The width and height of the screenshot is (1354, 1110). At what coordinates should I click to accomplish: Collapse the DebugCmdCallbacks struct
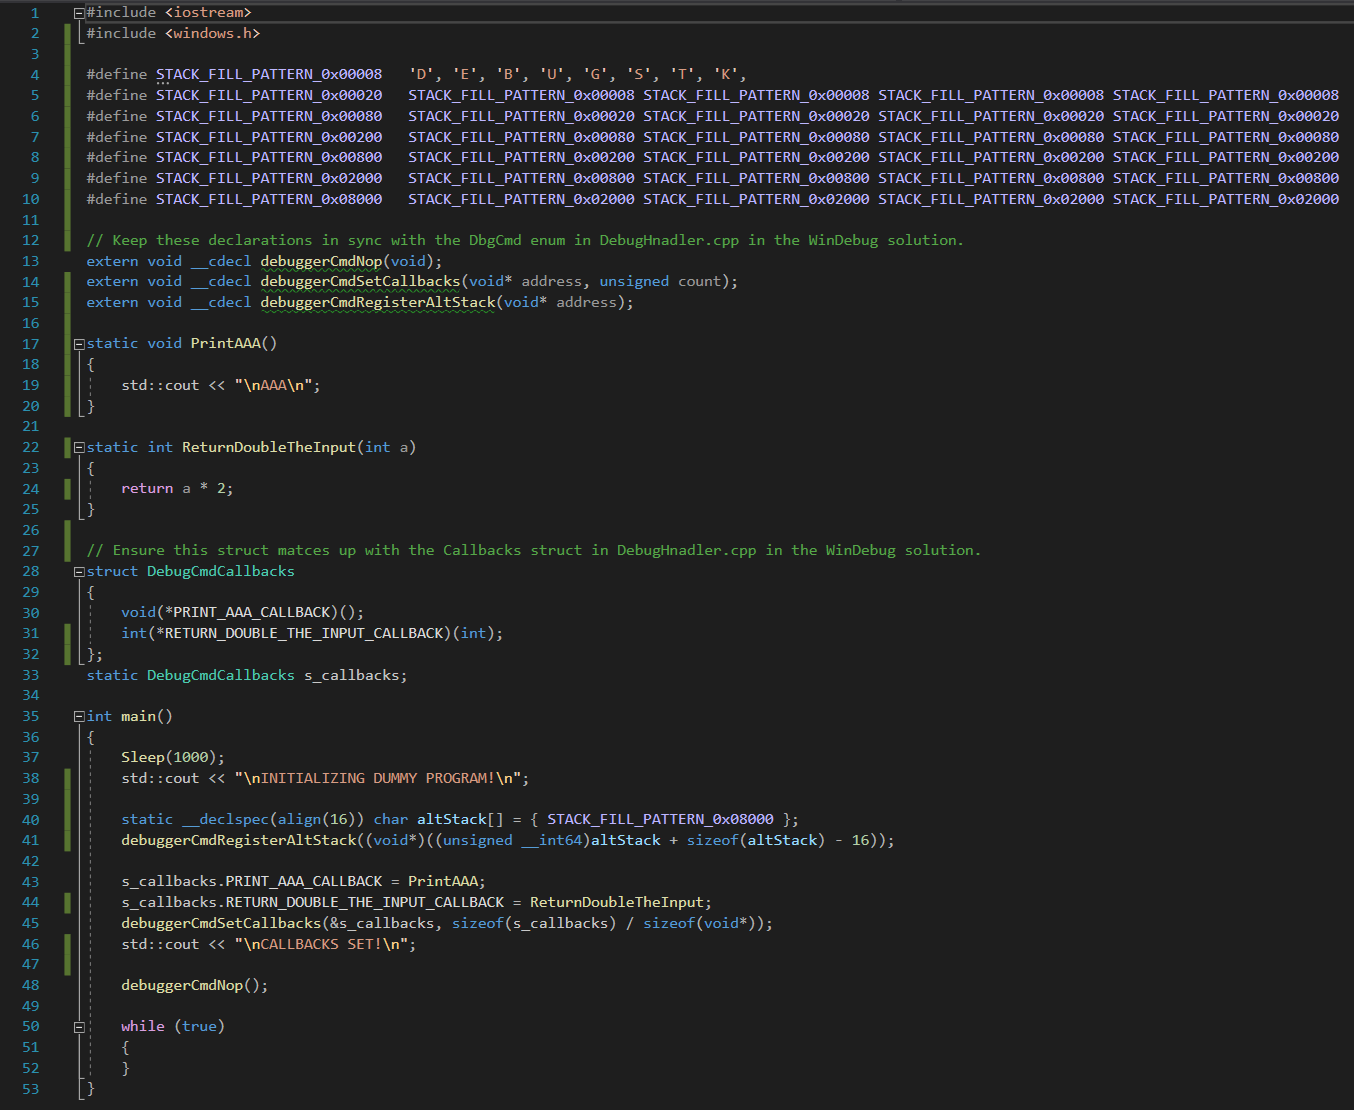coord(78,571)
